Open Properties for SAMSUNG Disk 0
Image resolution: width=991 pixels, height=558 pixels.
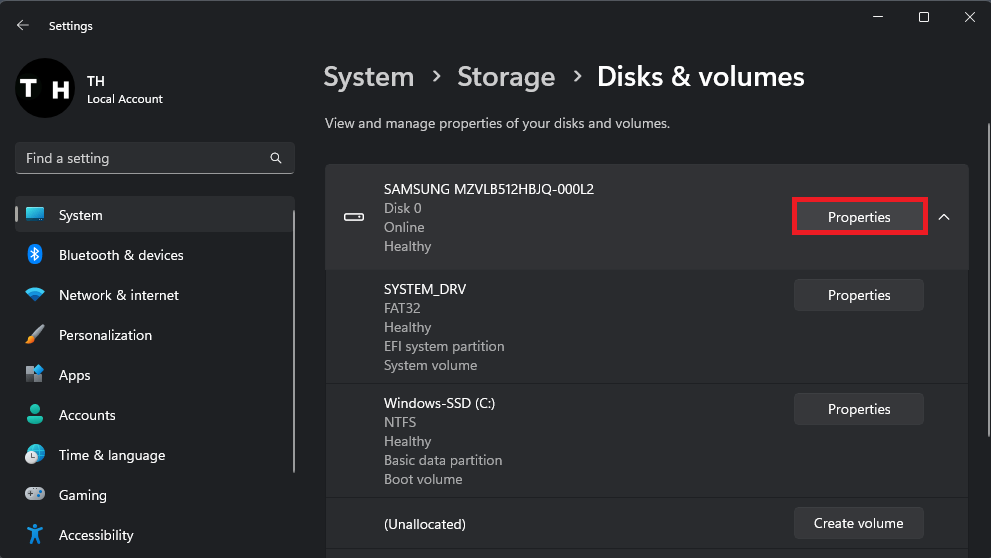tap(859, 217)
